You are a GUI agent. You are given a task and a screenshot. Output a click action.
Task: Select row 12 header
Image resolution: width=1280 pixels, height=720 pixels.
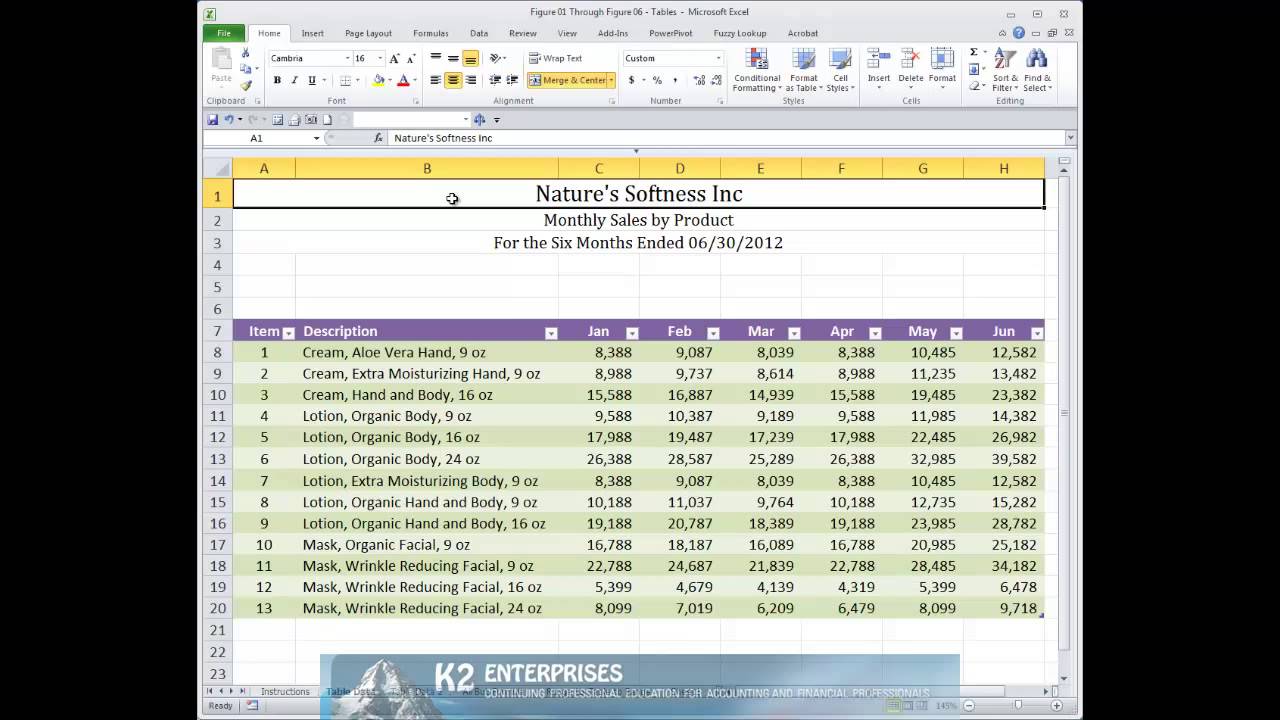point(217,437)
